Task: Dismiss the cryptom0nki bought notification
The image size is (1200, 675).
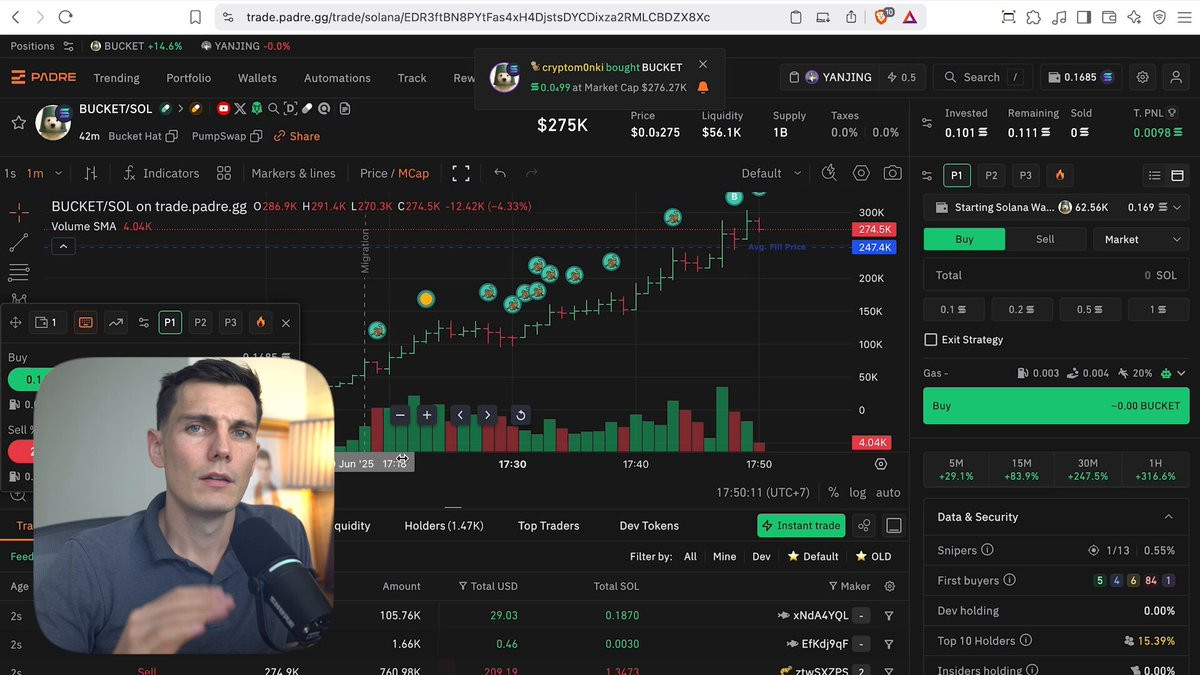Action: (x=703, y=64)
